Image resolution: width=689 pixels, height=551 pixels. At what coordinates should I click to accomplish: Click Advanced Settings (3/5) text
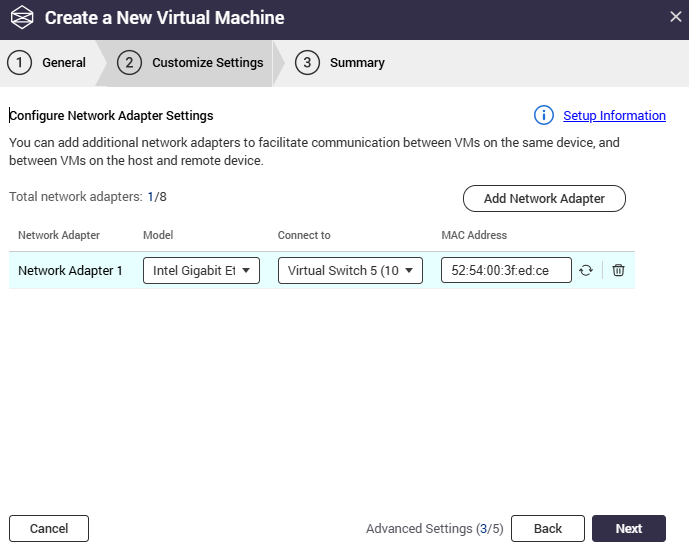[x=434, y=528]
